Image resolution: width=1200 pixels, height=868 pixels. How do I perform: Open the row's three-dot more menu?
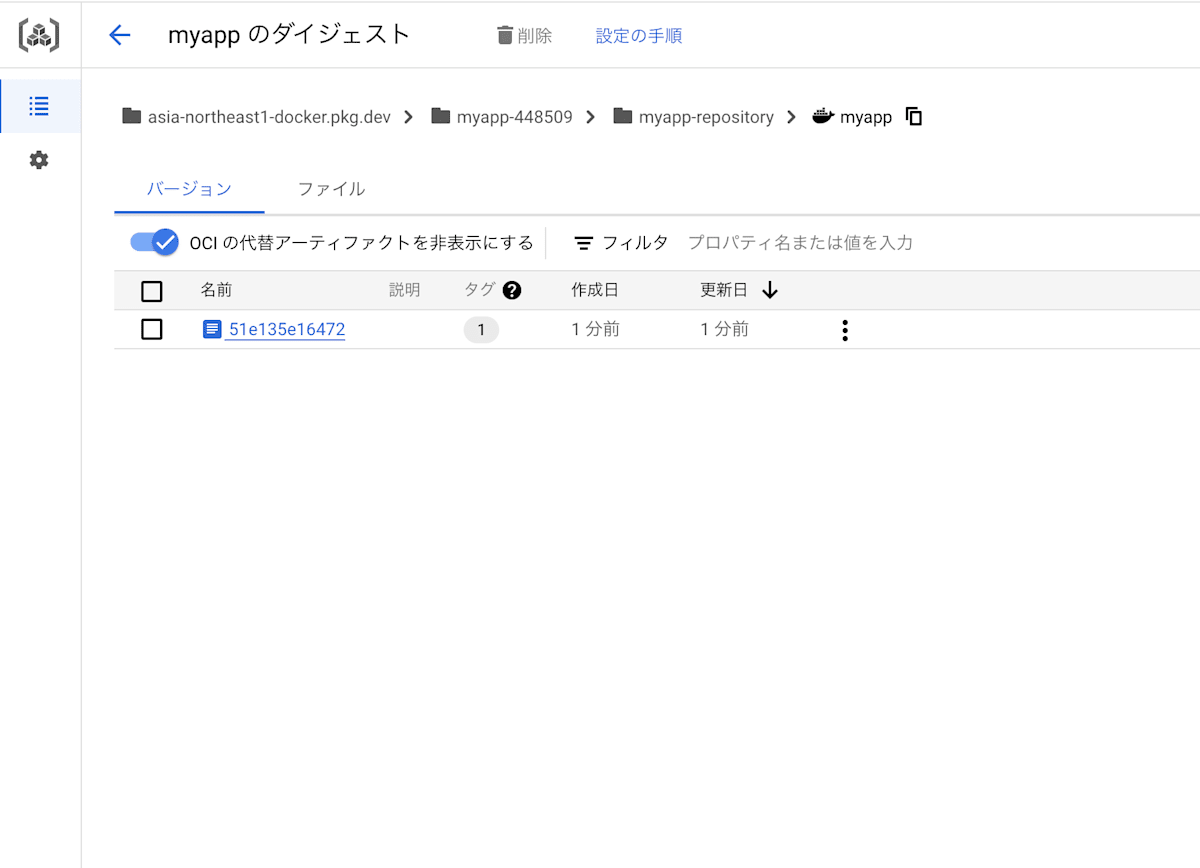[845, 330]
